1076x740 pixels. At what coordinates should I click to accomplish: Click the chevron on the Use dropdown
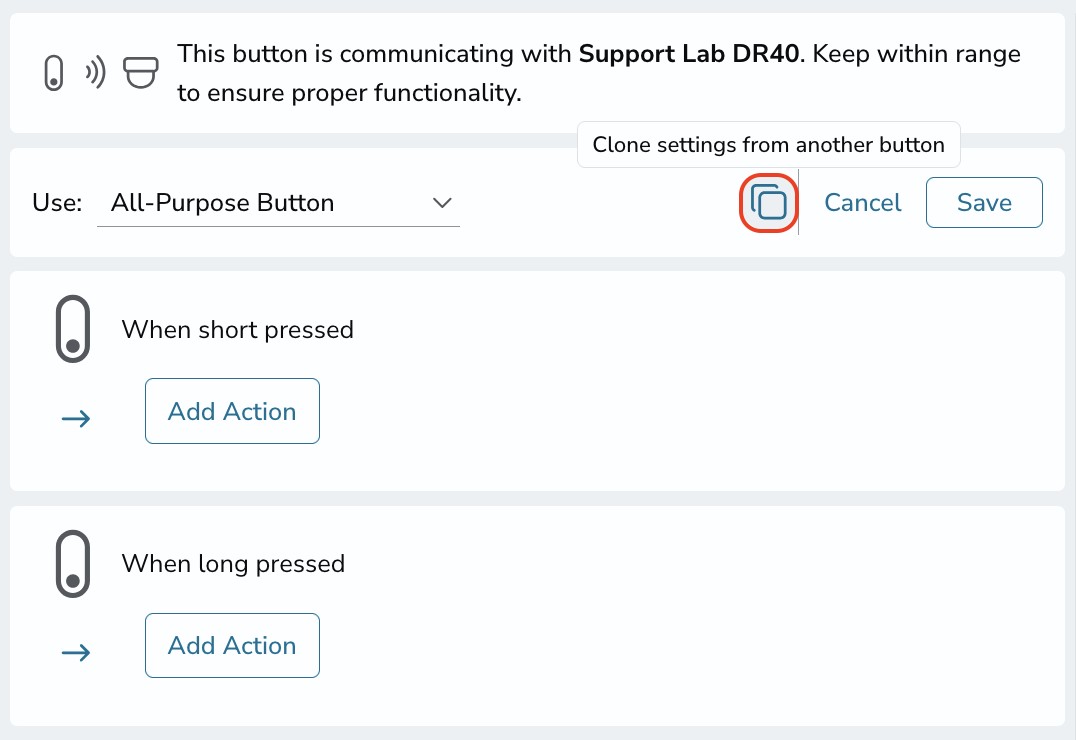pos(442,203)
